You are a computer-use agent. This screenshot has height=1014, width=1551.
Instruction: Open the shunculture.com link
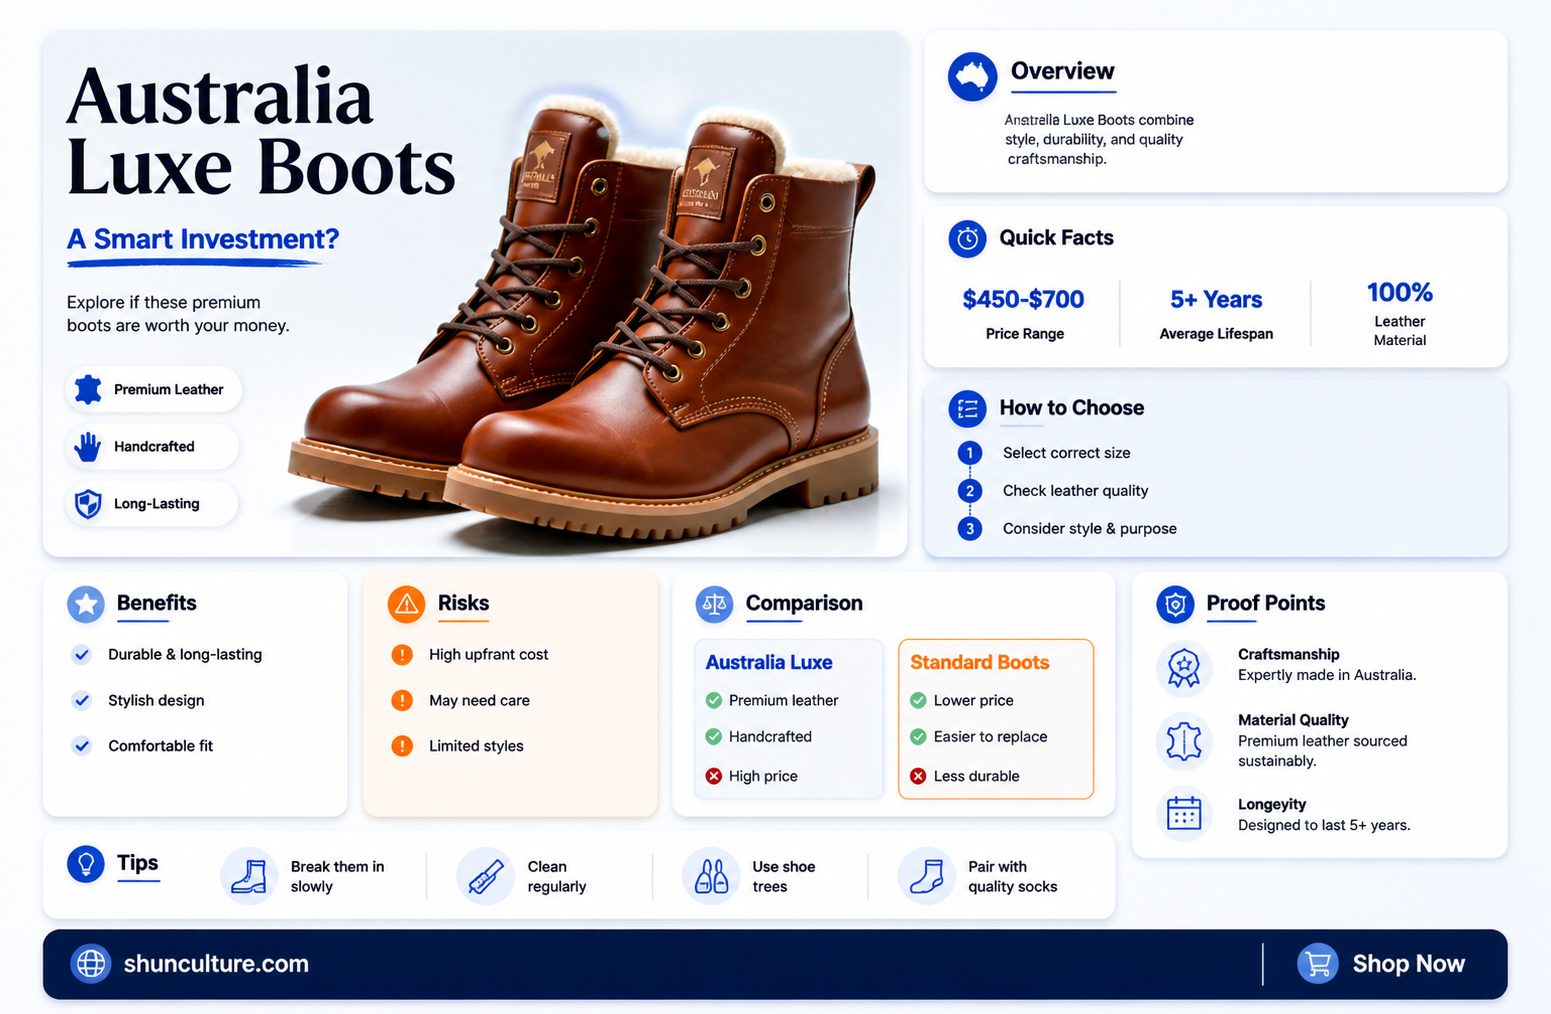pos(216,964)
